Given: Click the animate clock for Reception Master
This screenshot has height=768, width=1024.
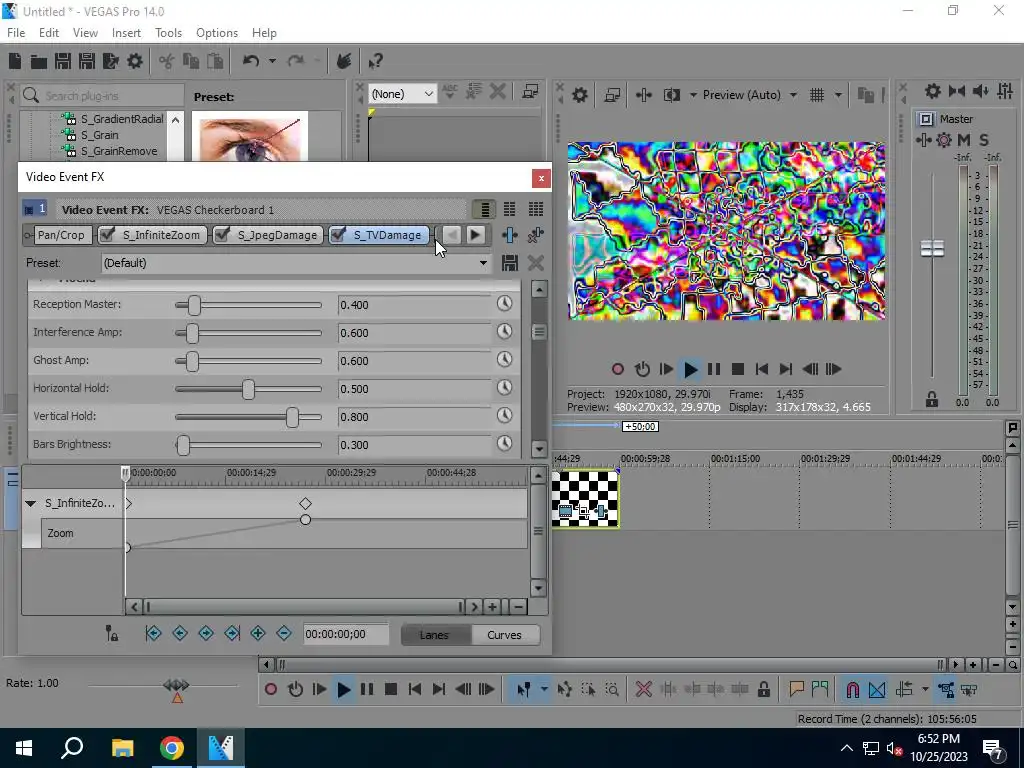Looking at the screenshot, I should pos(504,304).
